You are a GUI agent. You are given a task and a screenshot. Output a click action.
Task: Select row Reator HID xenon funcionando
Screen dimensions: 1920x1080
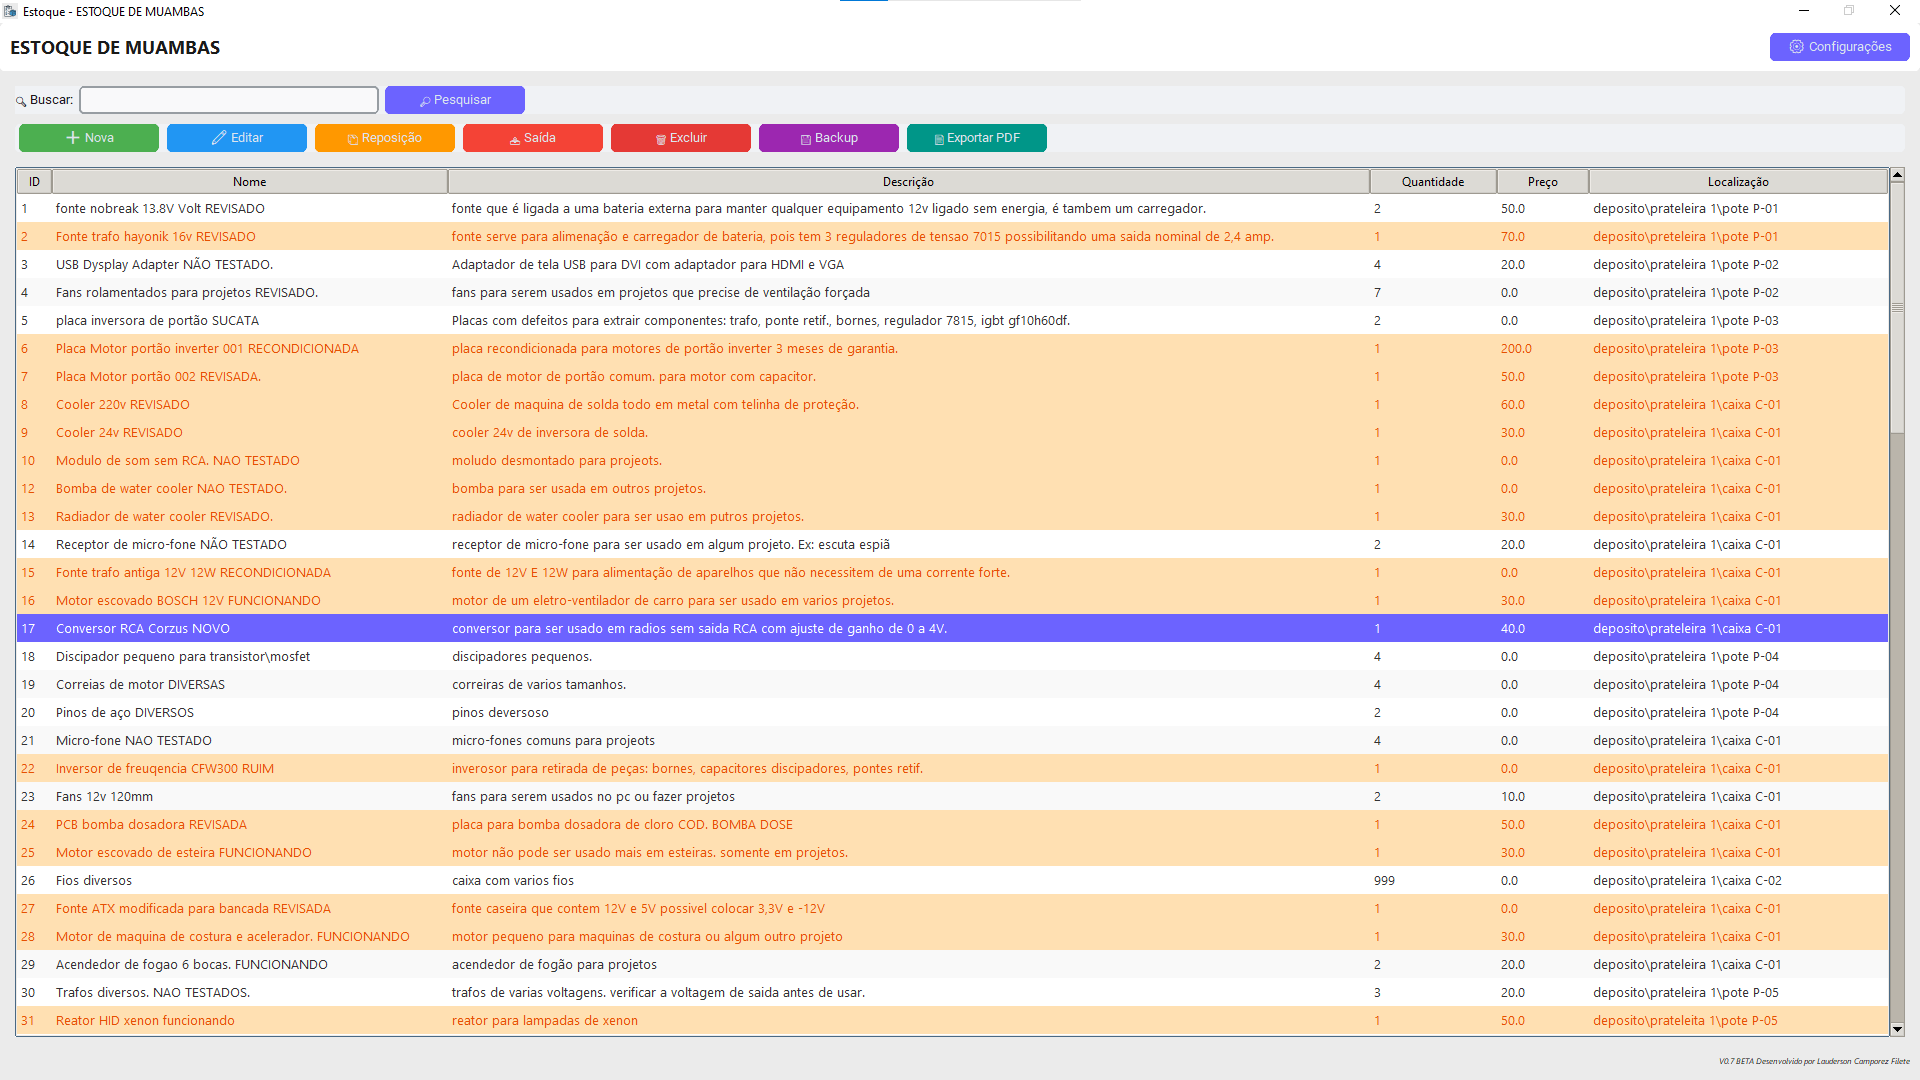coord(145,1021)
